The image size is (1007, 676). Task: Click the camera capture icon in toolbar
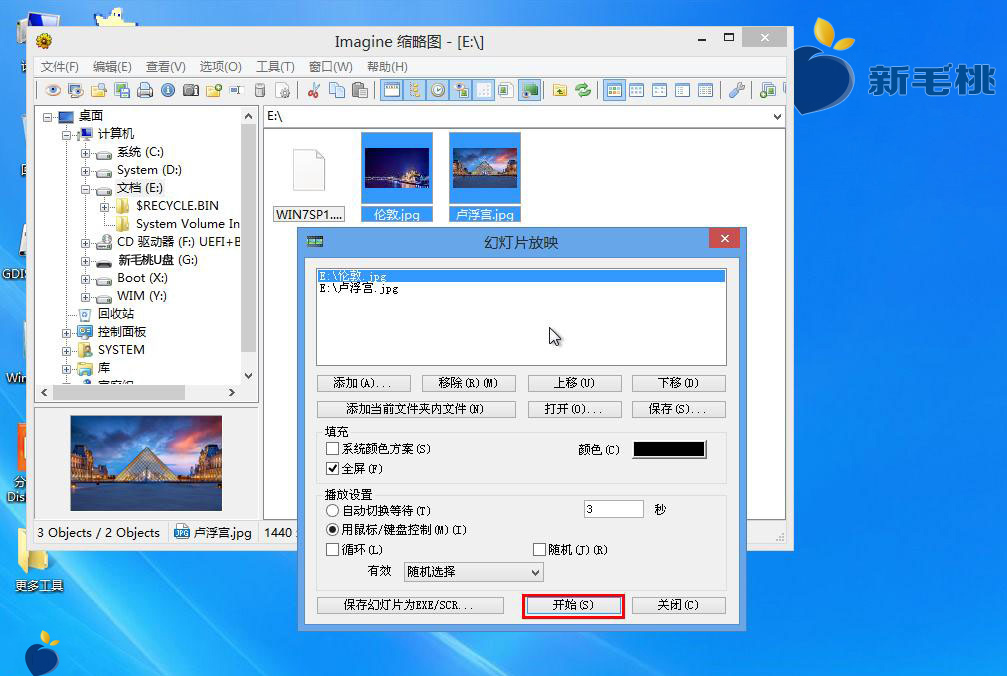(191, 91)
